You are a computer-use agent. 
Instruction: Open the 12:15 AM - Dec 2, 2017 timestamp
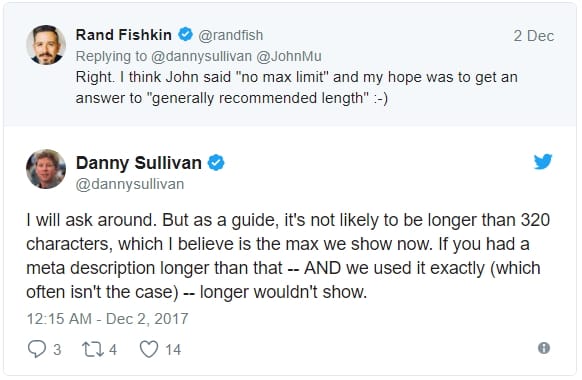tap(107, 319)
